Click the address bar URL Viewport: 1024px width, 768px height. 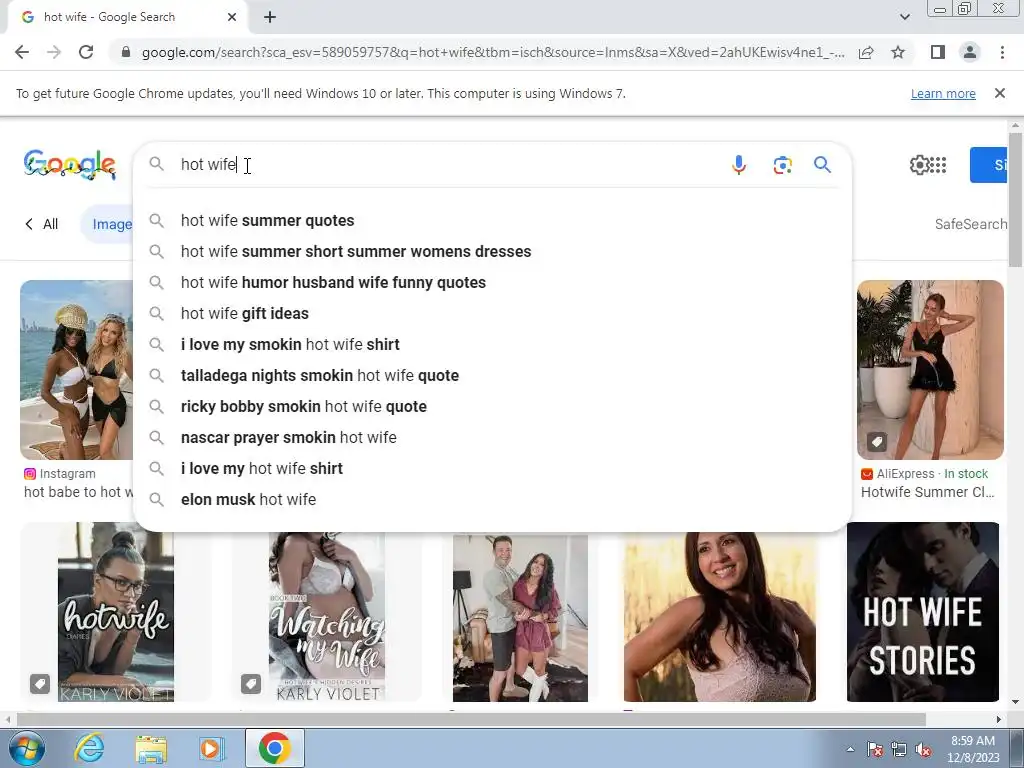pos(493,52)
